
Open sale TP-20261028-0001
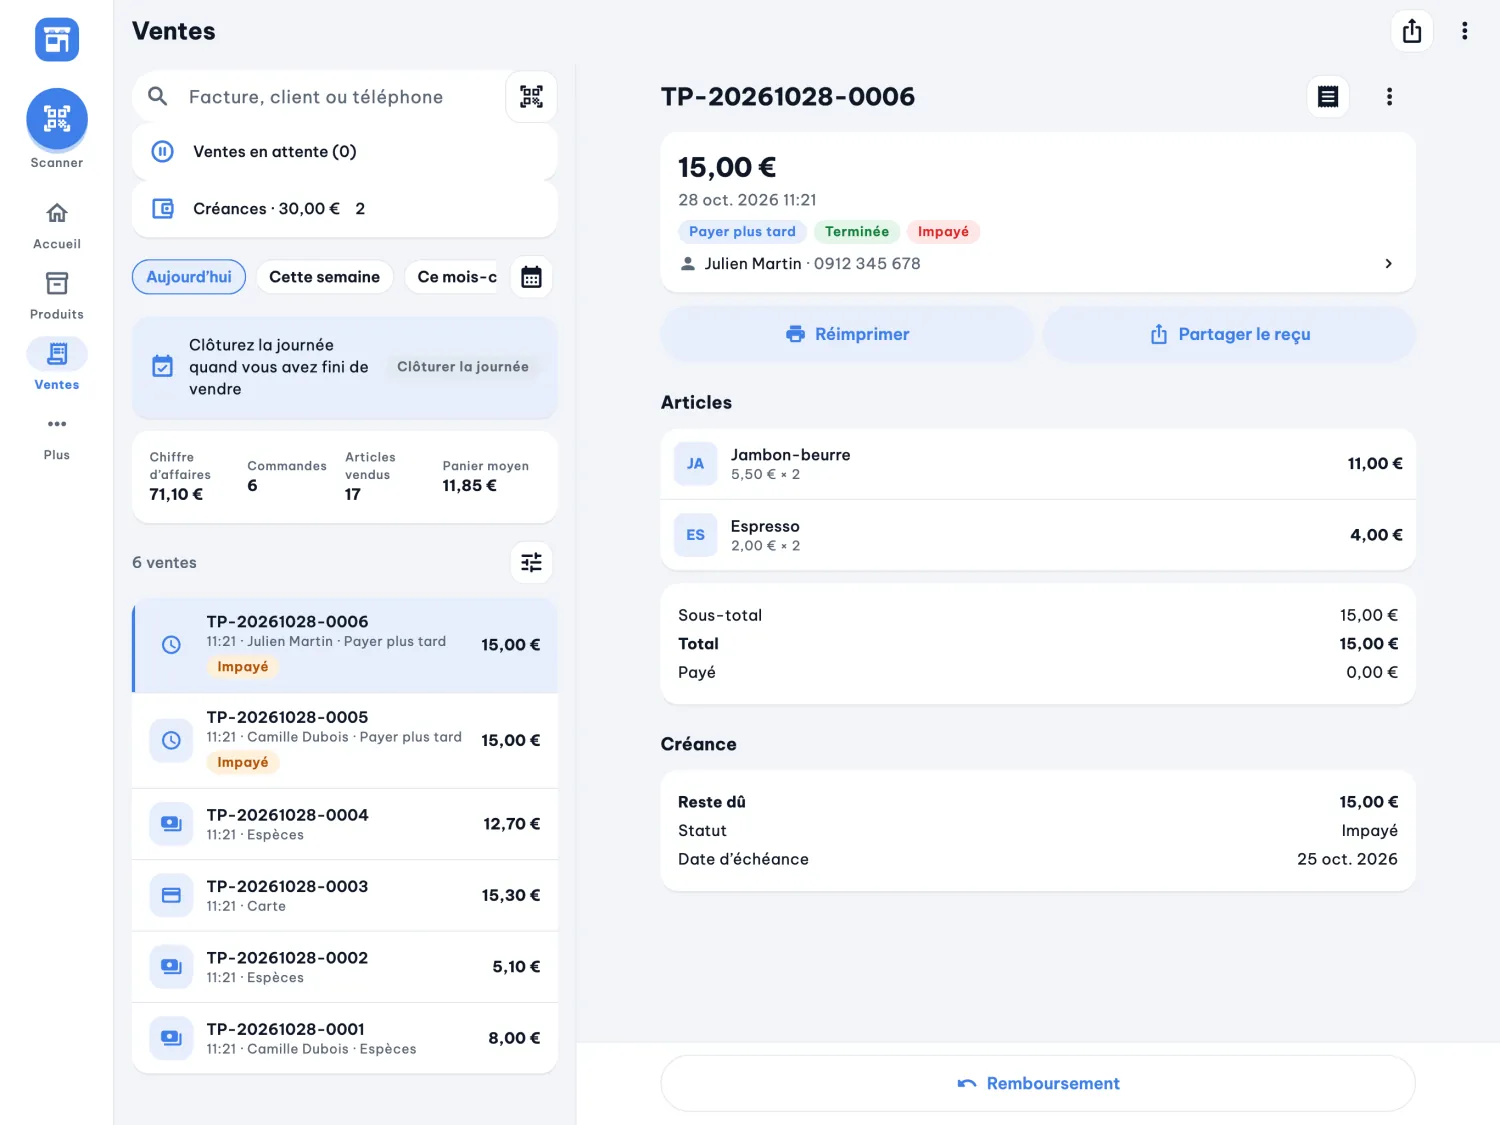click(x=344, y=1038)
